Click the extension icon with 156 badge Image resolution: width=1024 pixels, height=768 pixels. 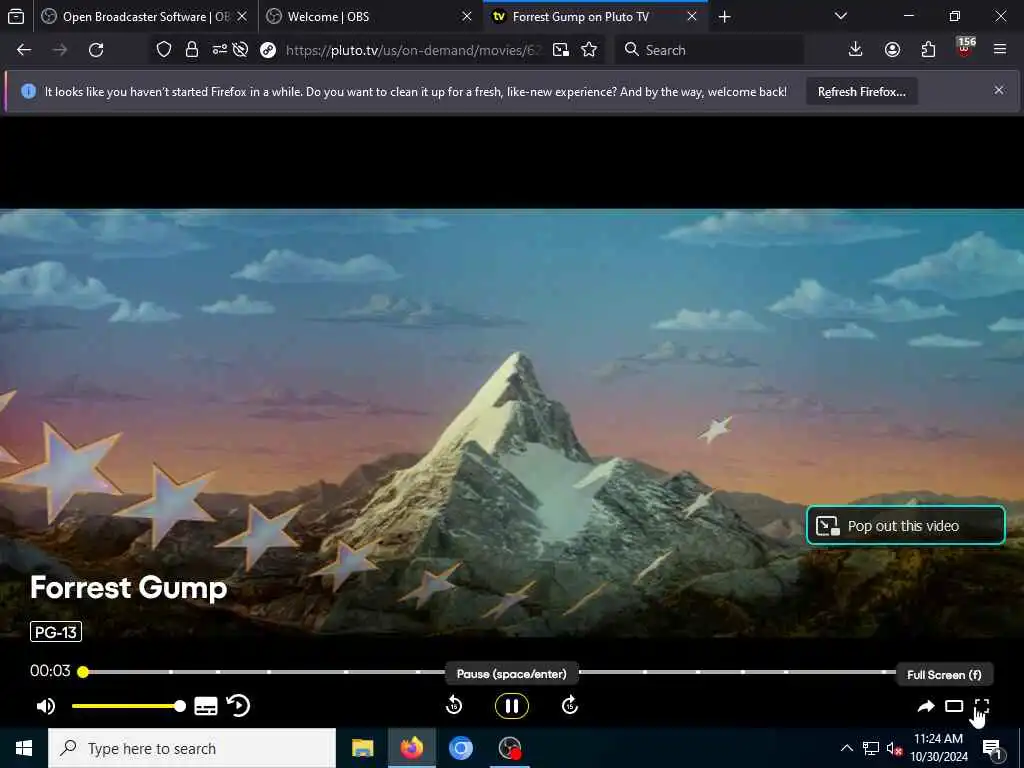tap(965, 48)
